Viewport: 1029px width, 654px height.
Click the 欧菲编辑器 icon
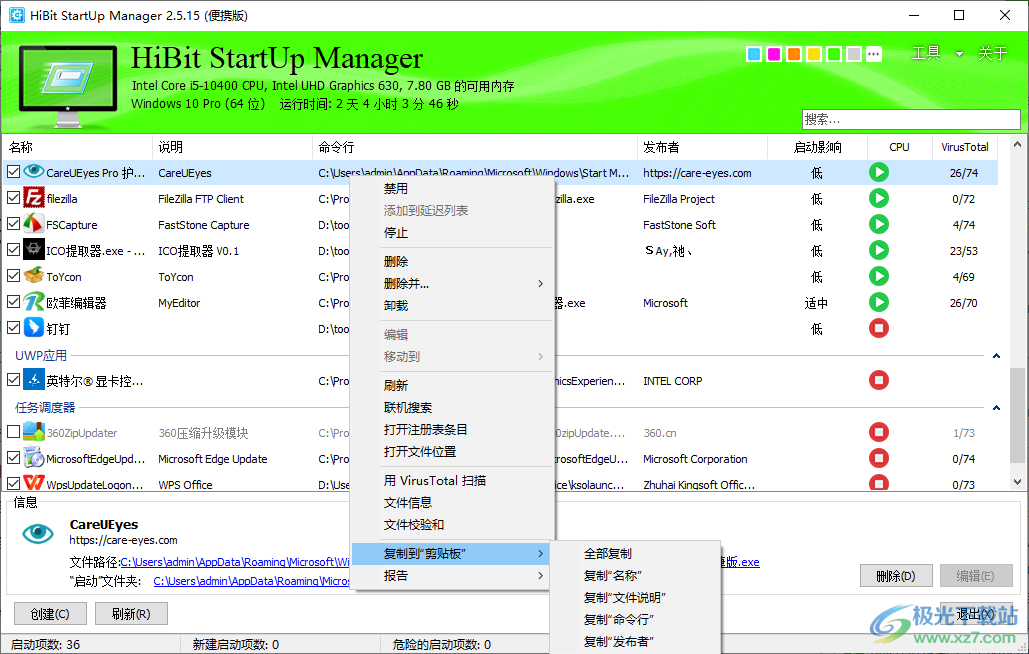click(33, 302)
